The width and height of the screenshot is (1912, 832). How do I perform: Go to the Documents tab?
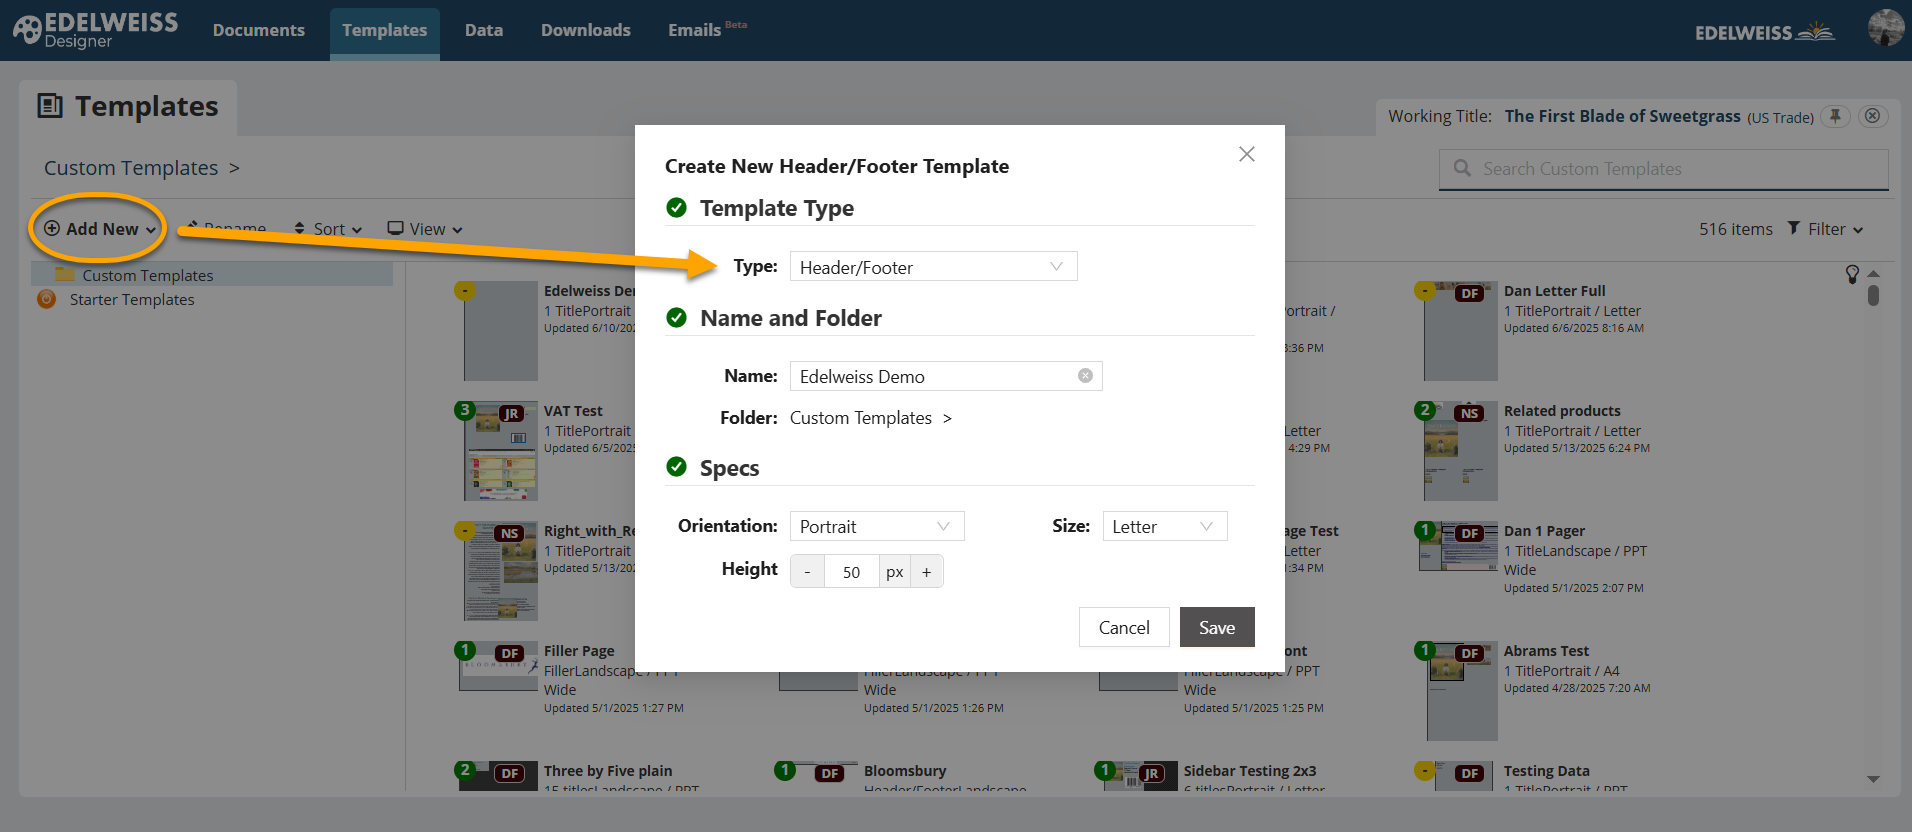(259, 30)
